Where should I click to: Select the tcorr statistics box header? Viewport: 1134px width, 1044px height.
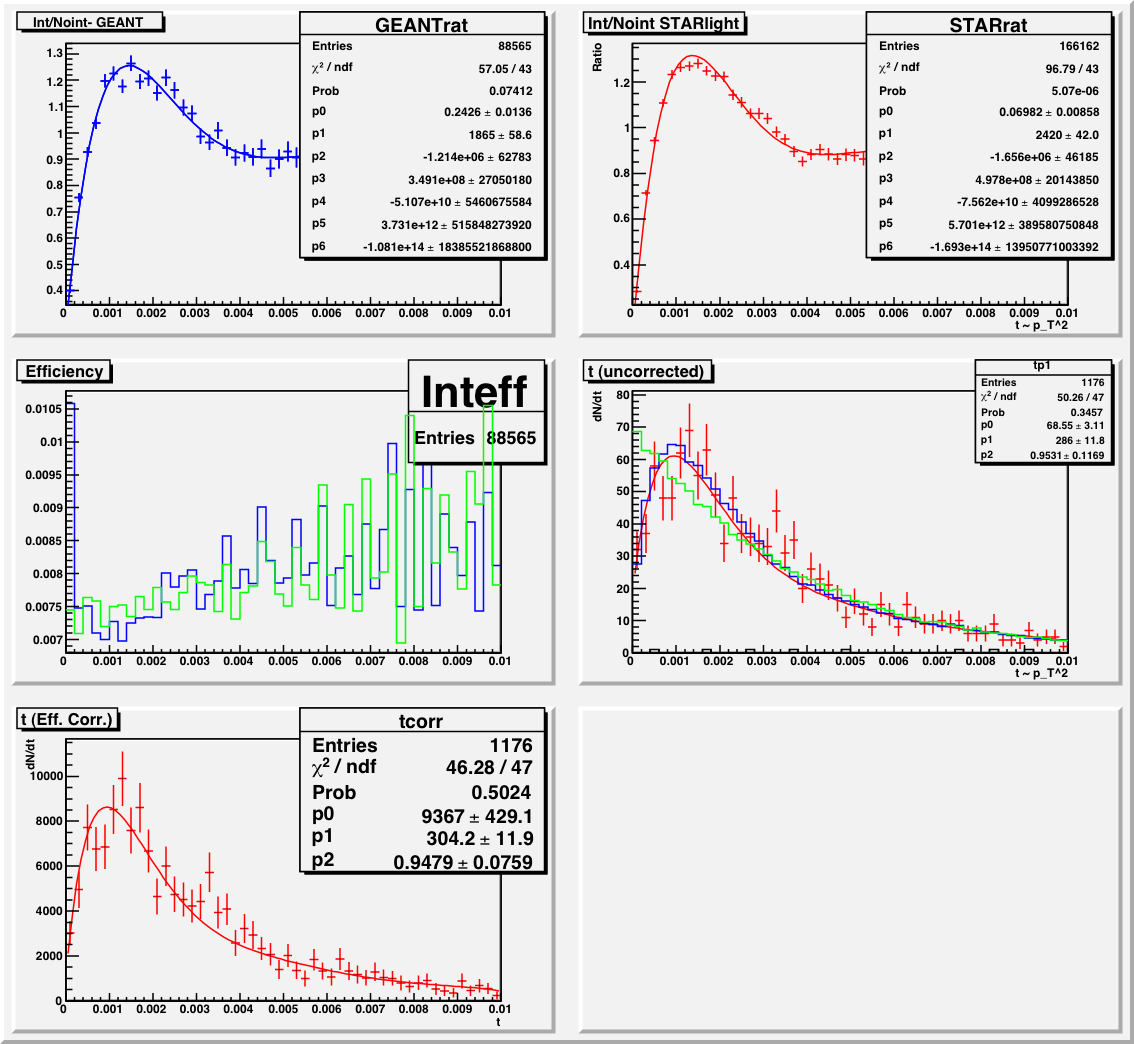point(424,721)
